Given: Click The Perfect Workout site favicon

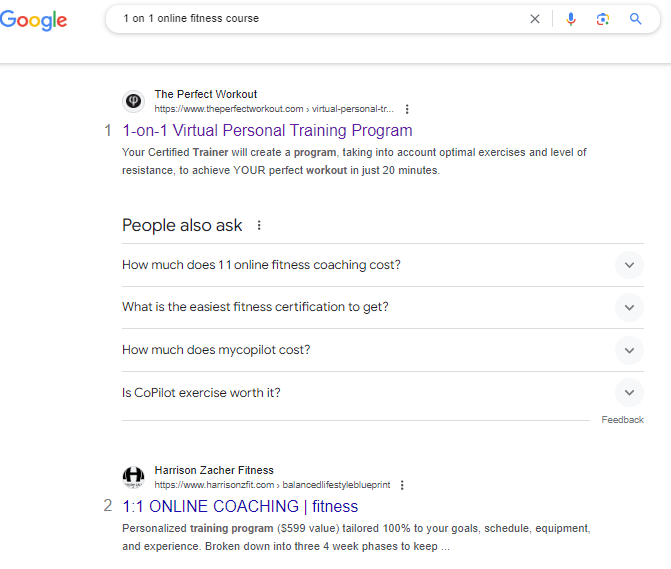Looking at the screenshot, I should (x=134, y=101).
